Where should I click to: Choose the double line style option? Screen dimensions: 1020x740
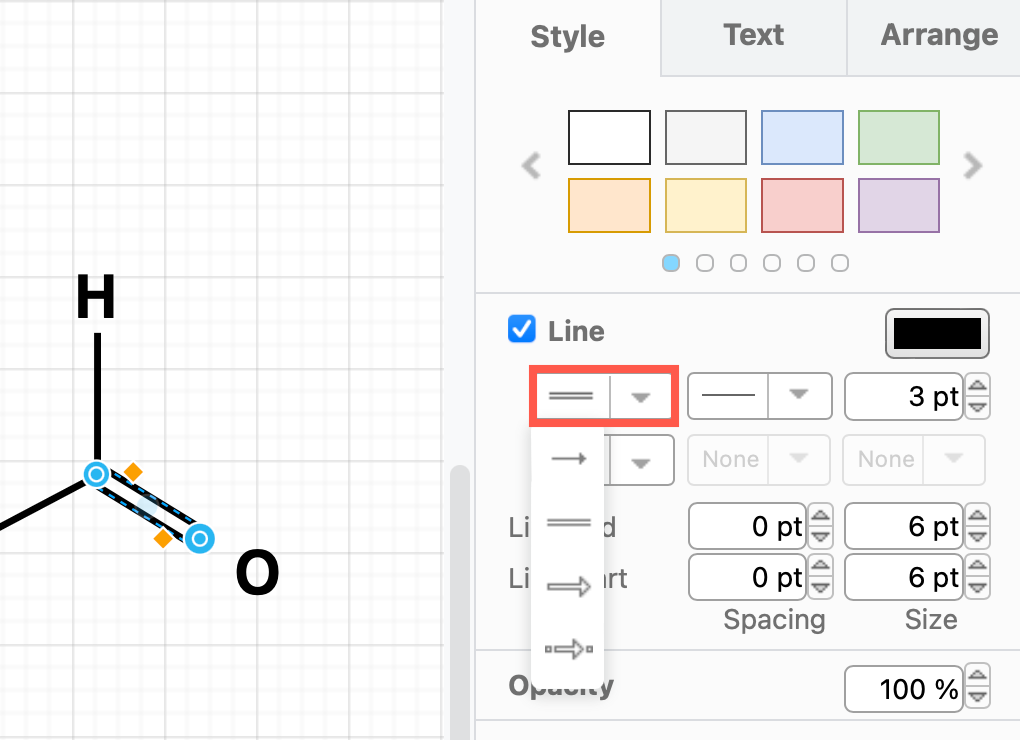point(568,521)
